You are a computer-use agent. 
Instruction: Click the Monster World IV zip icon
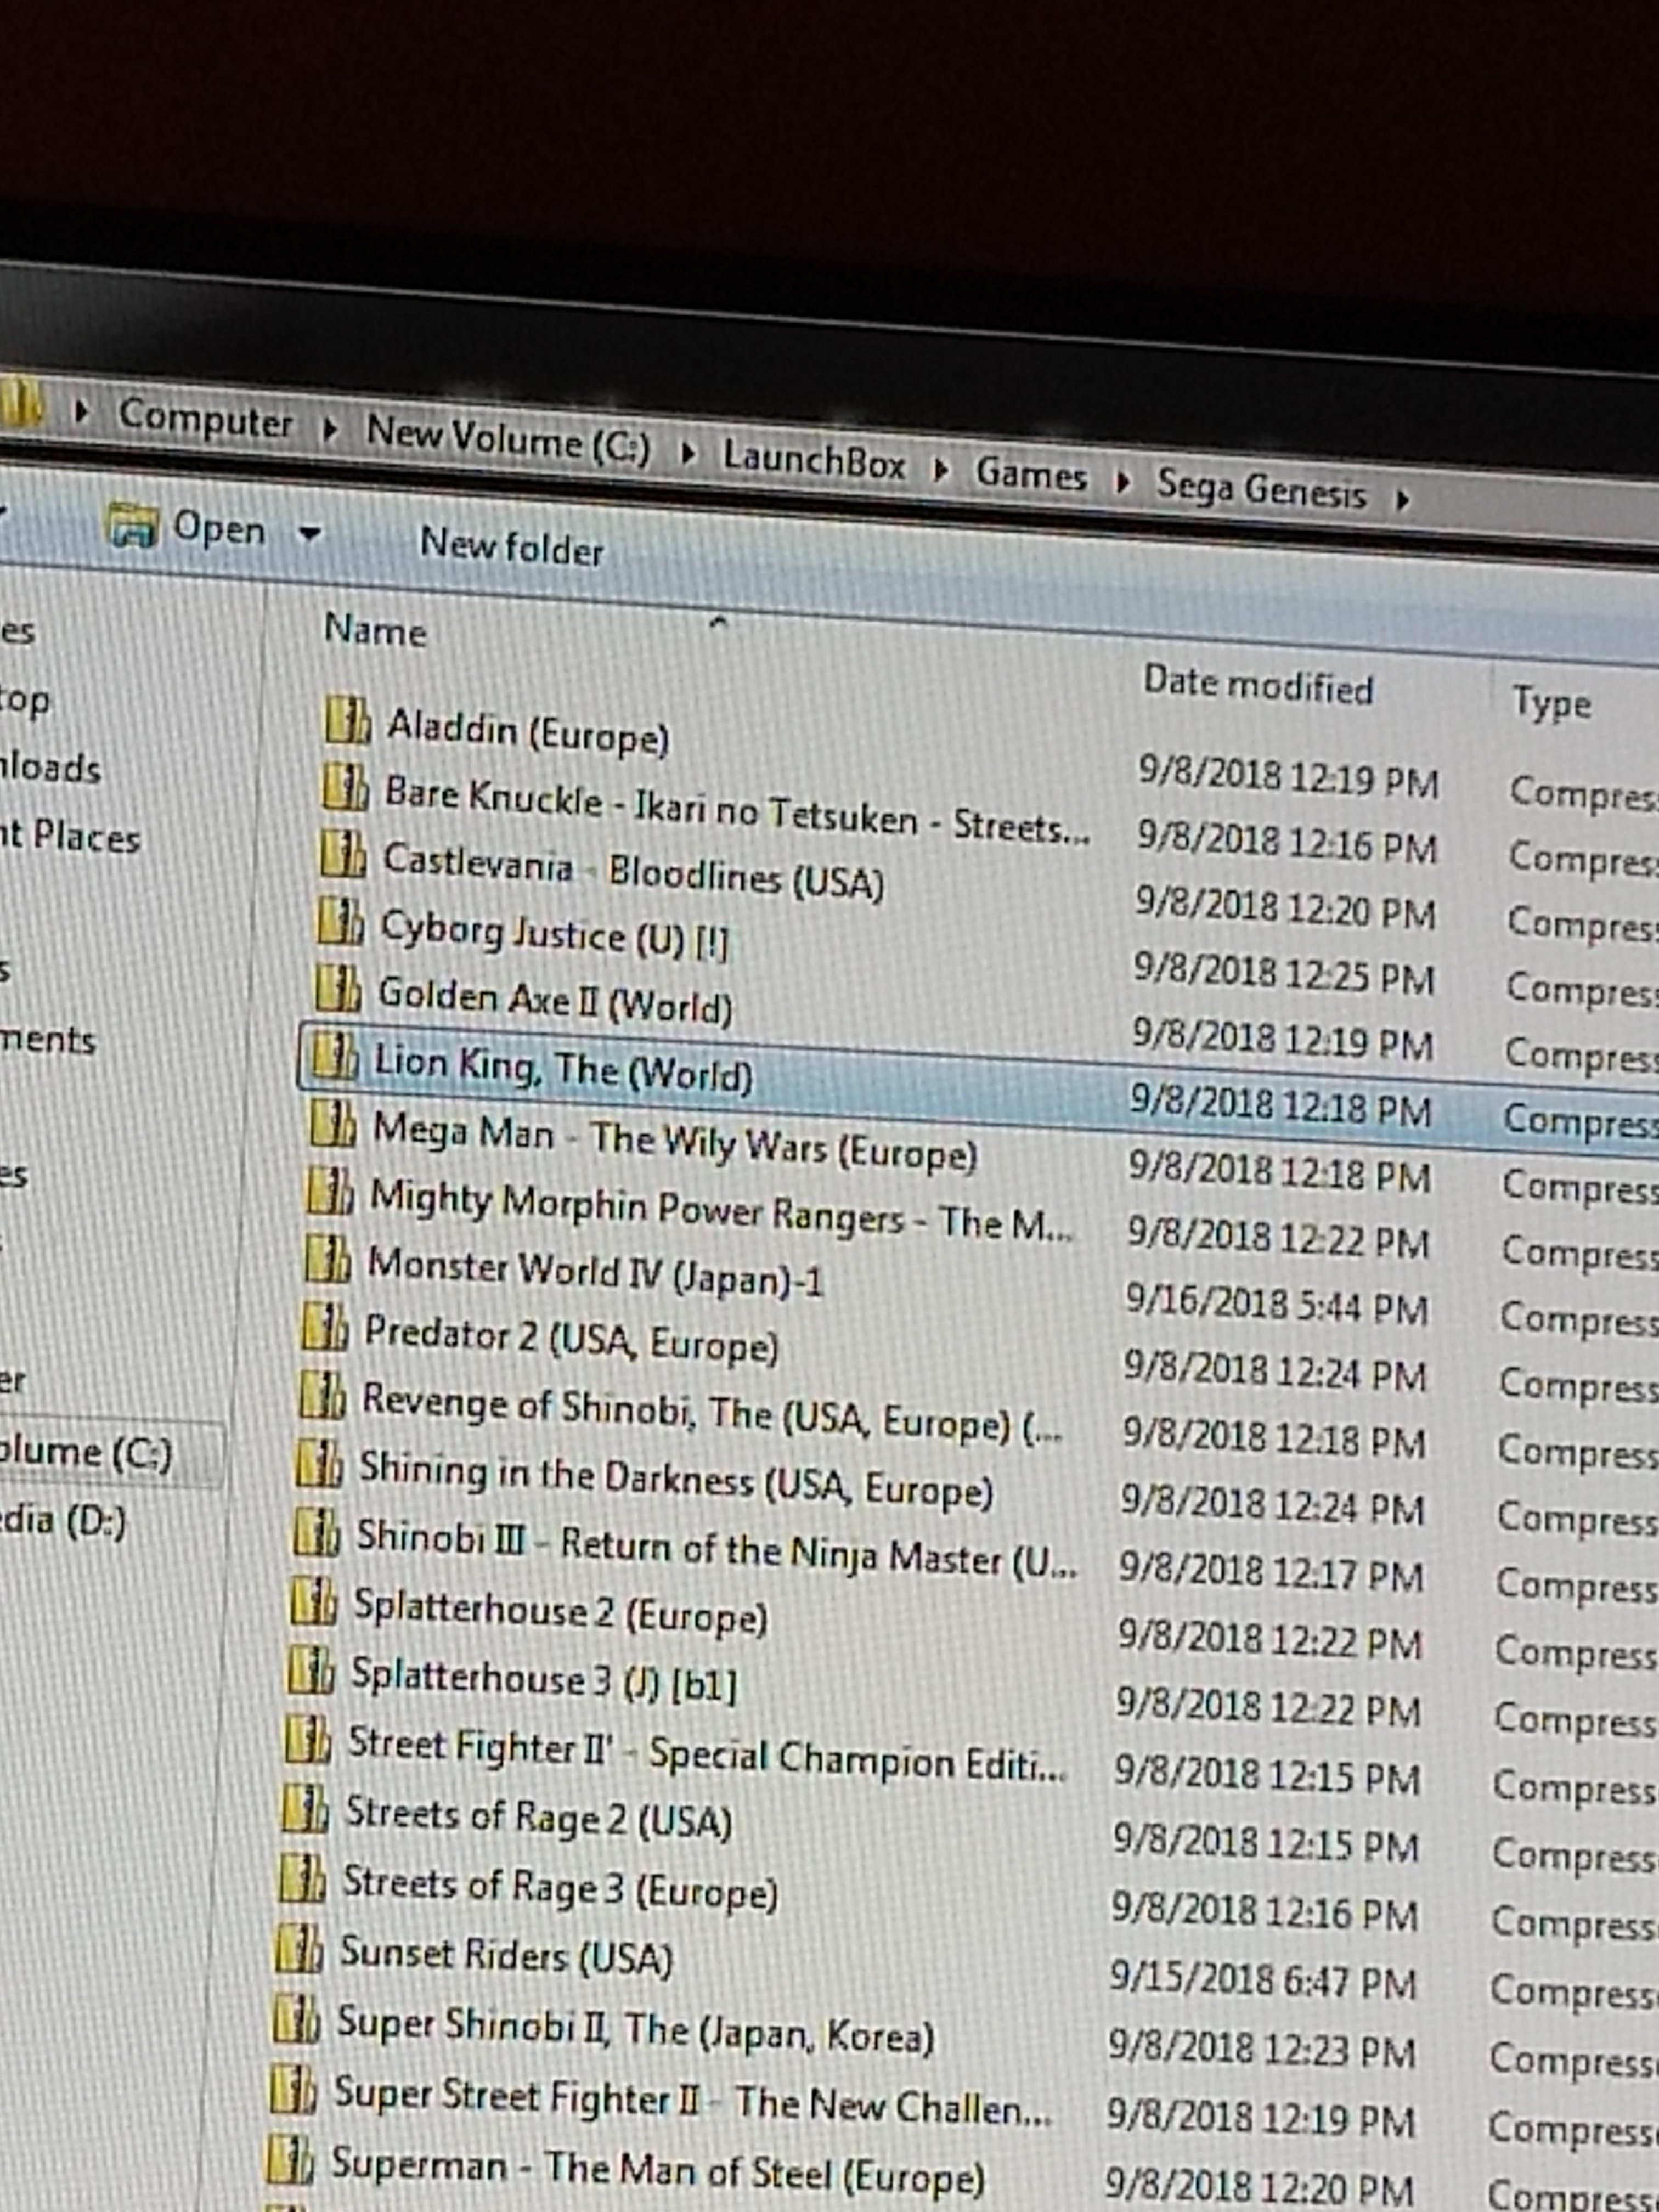click(328, 1260)
